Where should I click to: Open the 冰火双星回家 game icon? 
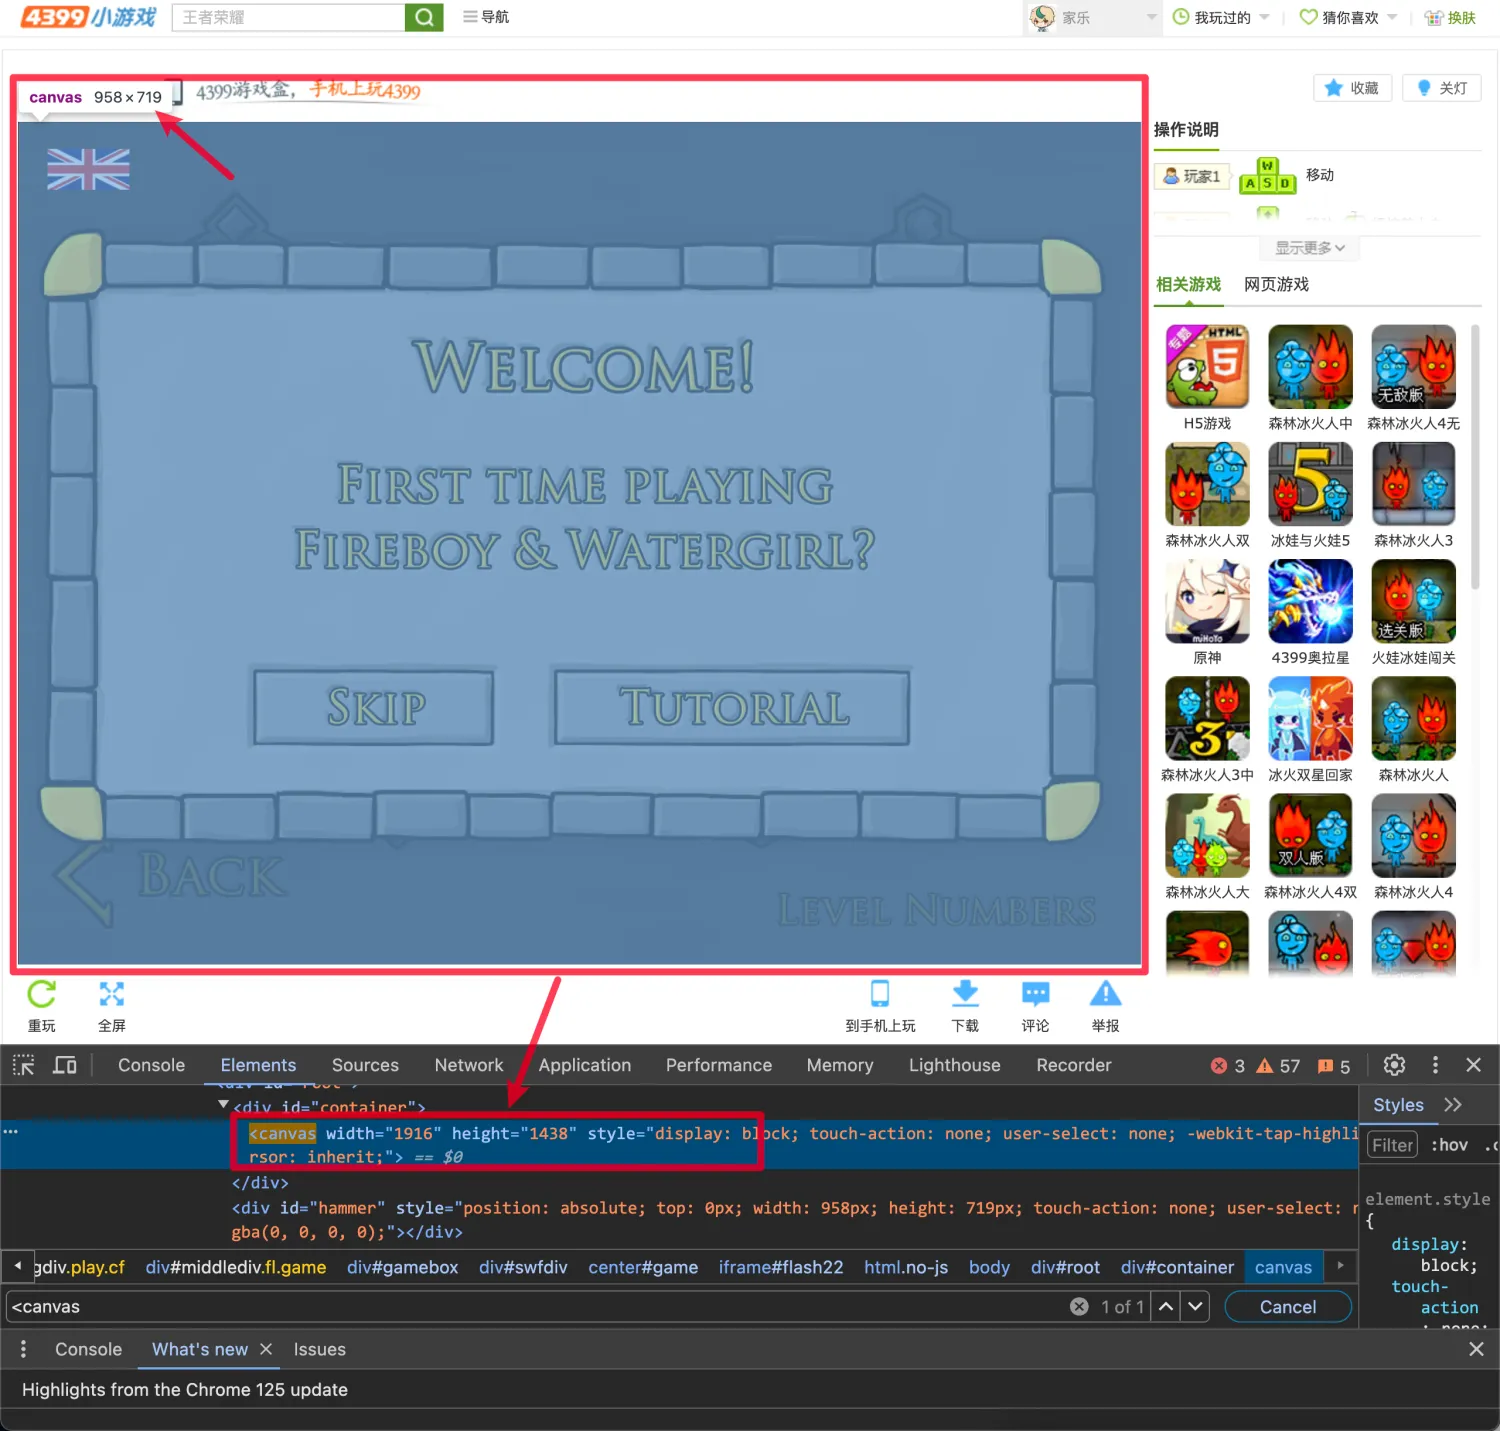[x=1310, y=718]
